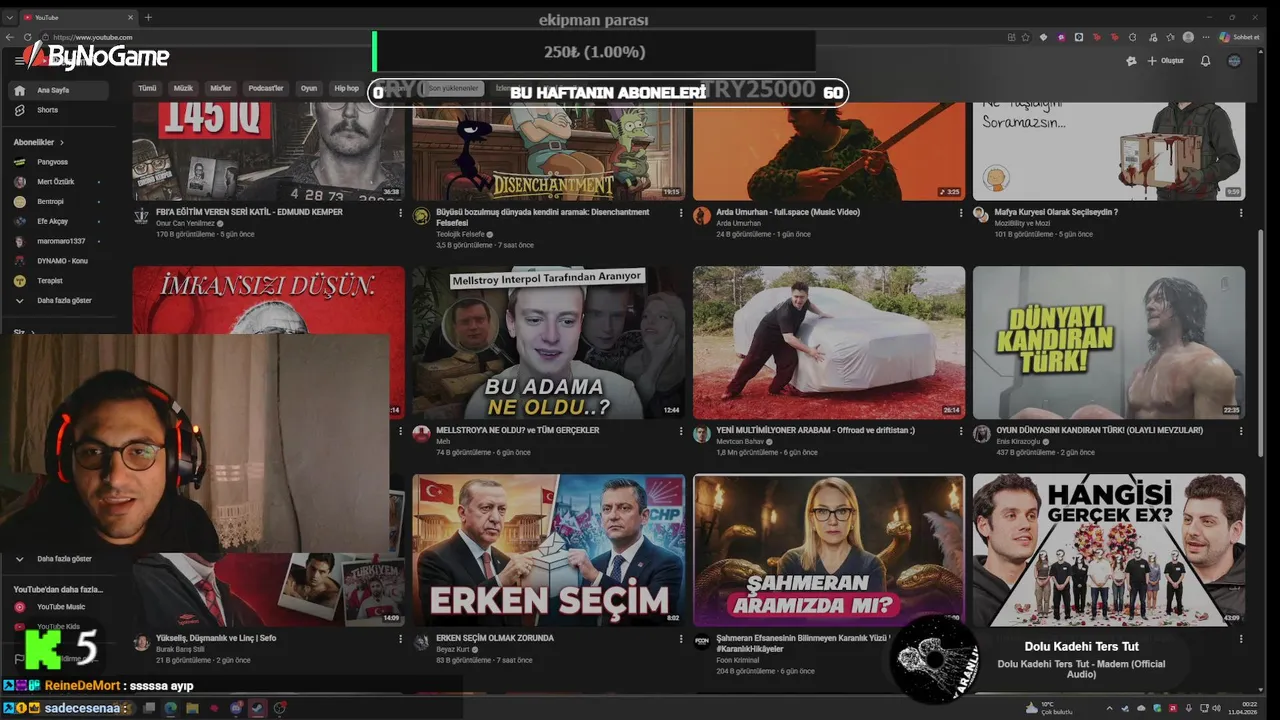Open options menu for the Arda Umurhan video
Screen dimensions: 1280x720
click(961, 213)
